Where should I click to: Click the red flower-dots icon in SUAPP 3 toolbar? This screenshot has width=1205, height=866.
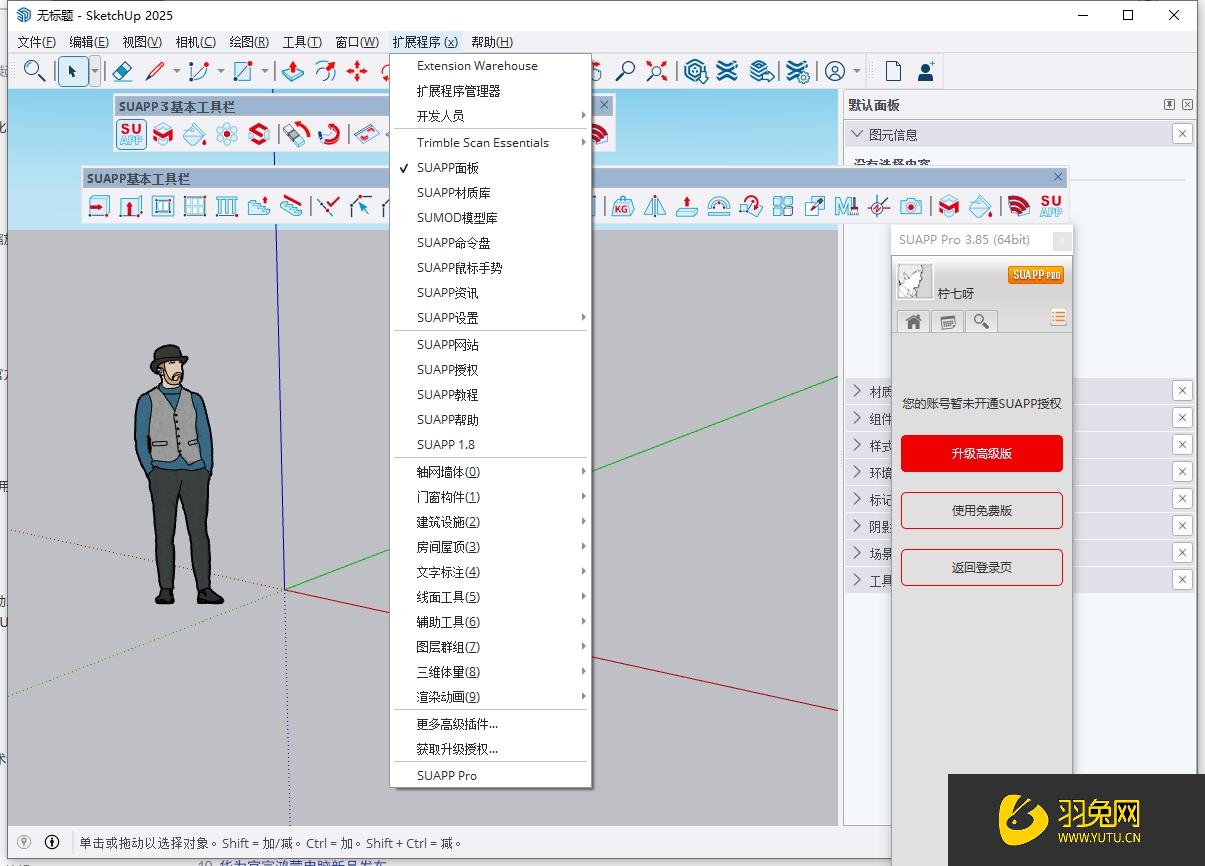[x=227, y=134]
